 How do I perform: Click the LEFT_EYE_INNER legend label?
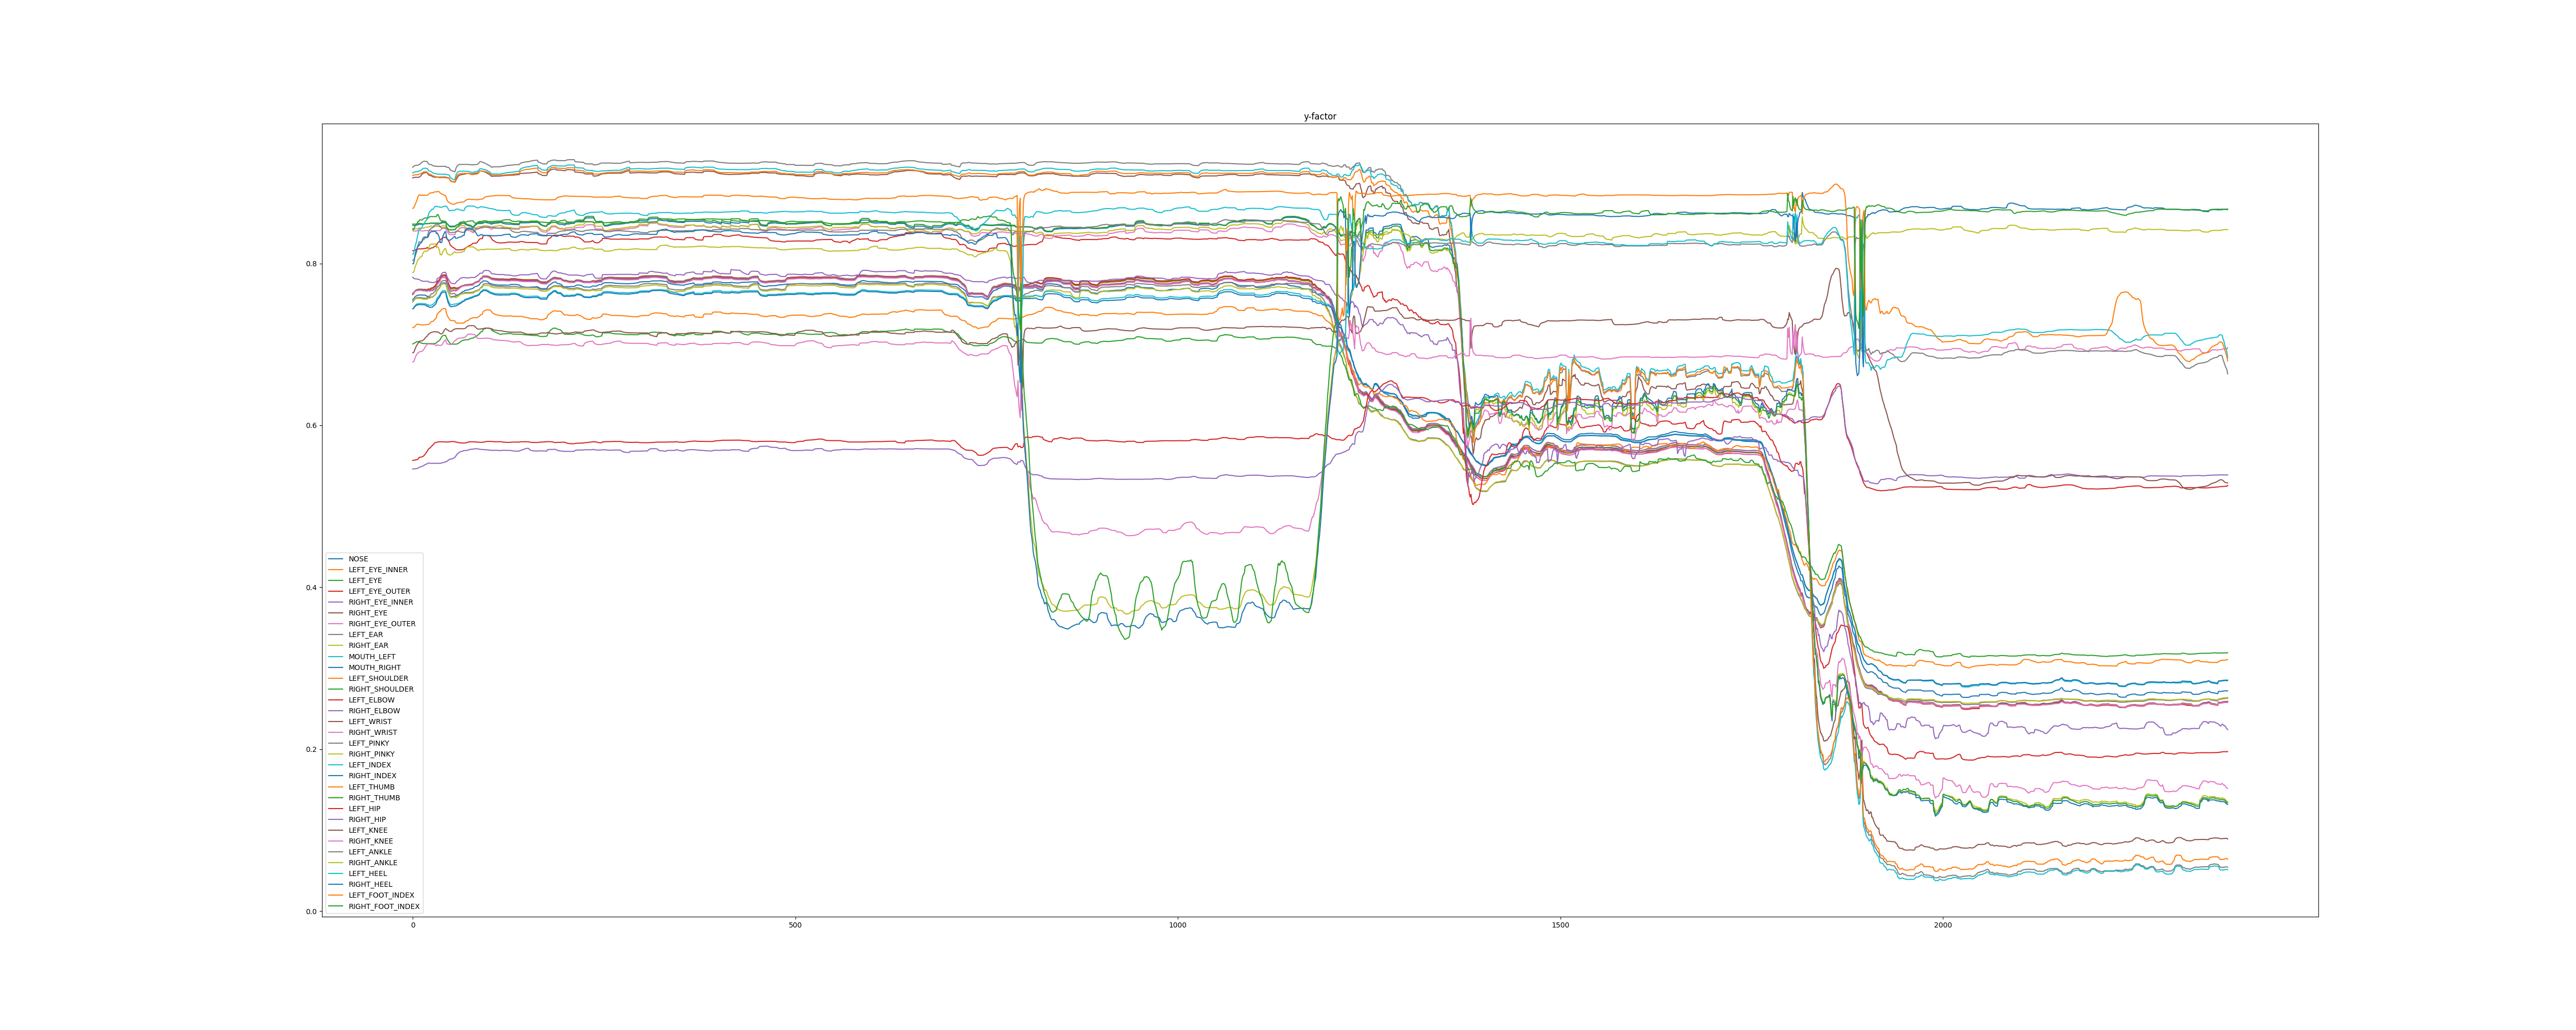pos(377,570)
